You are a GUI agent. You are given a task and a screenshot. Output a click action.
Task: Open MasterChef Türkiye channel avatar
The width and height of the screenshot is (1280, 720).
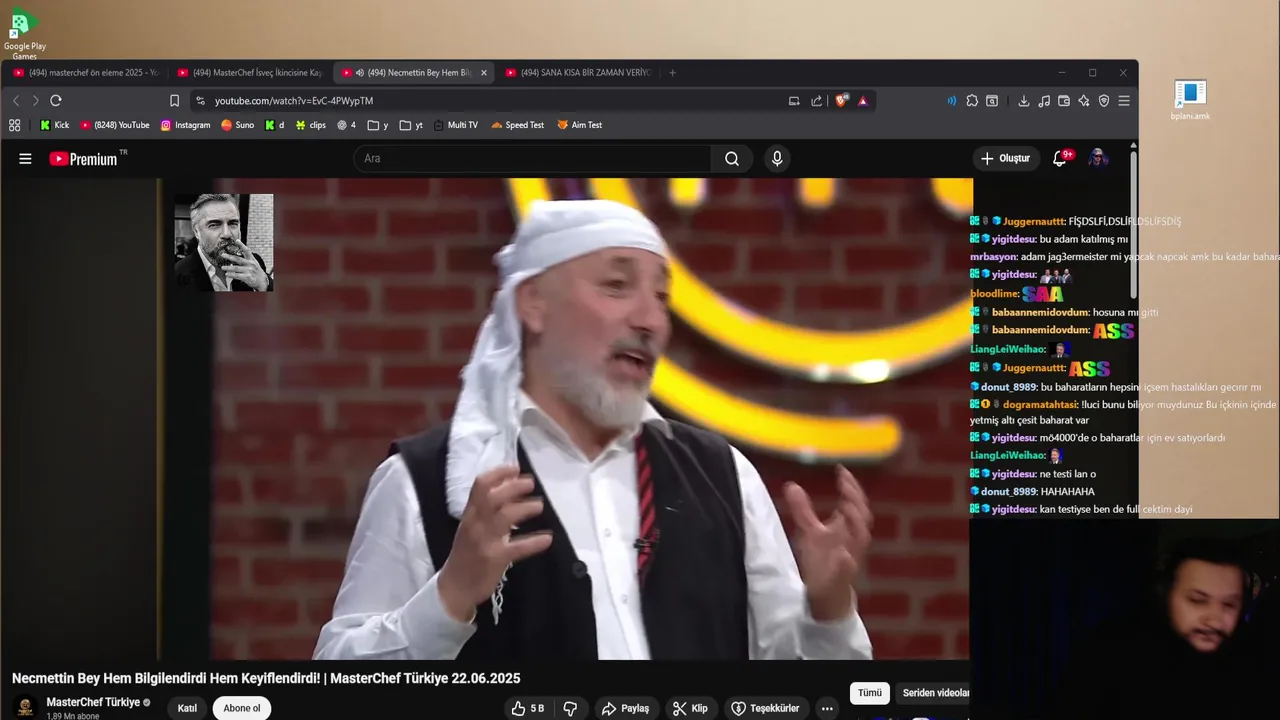(26, 708)
